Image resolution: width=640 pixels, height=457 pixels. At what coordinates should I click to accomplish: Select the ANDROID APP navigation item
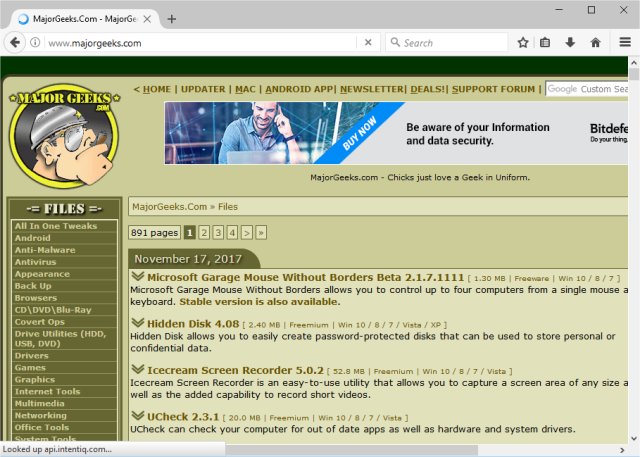(297, 89)
